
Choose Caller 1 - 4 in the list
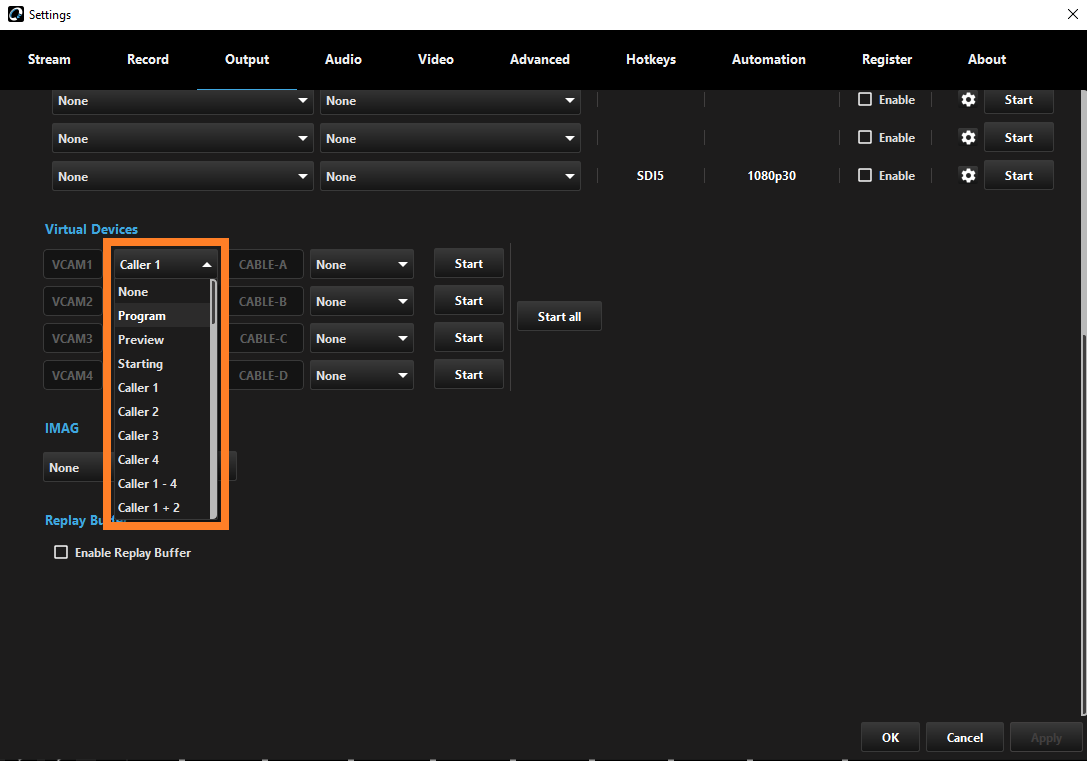[162, 484]
